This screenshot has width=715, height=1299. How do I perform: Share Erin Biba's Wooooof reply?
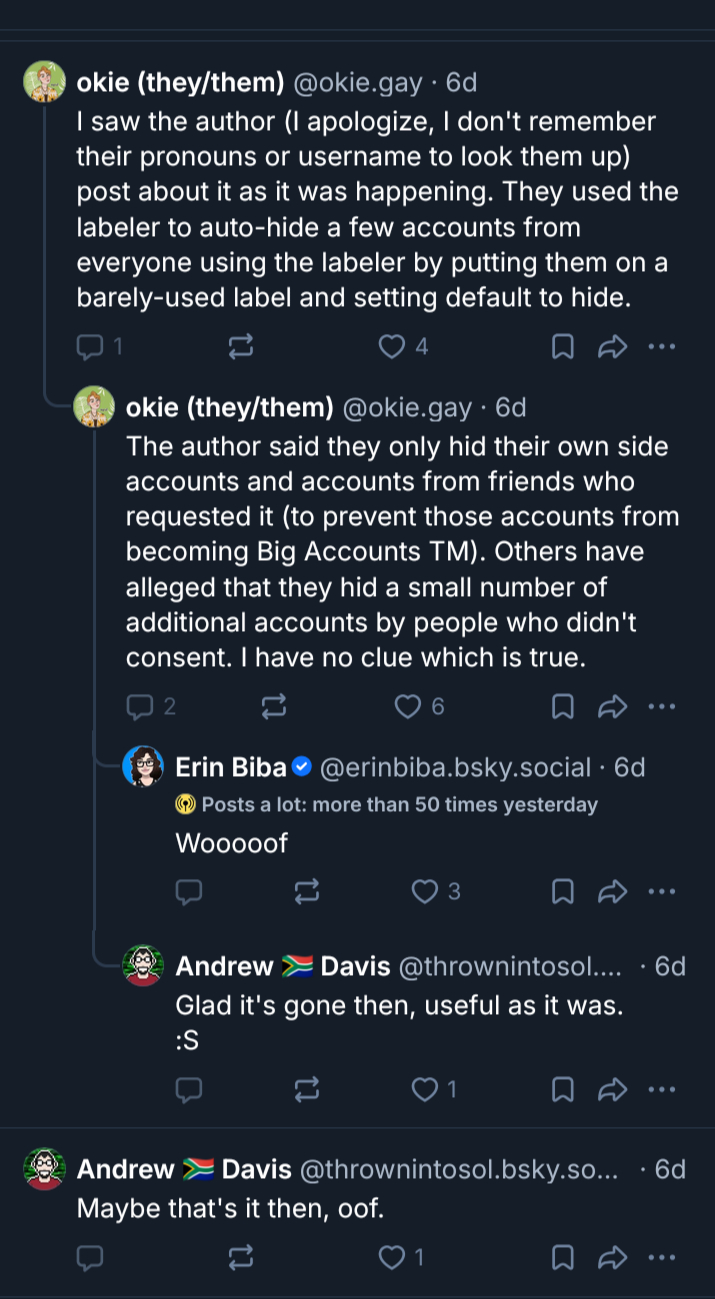point(611,891)
